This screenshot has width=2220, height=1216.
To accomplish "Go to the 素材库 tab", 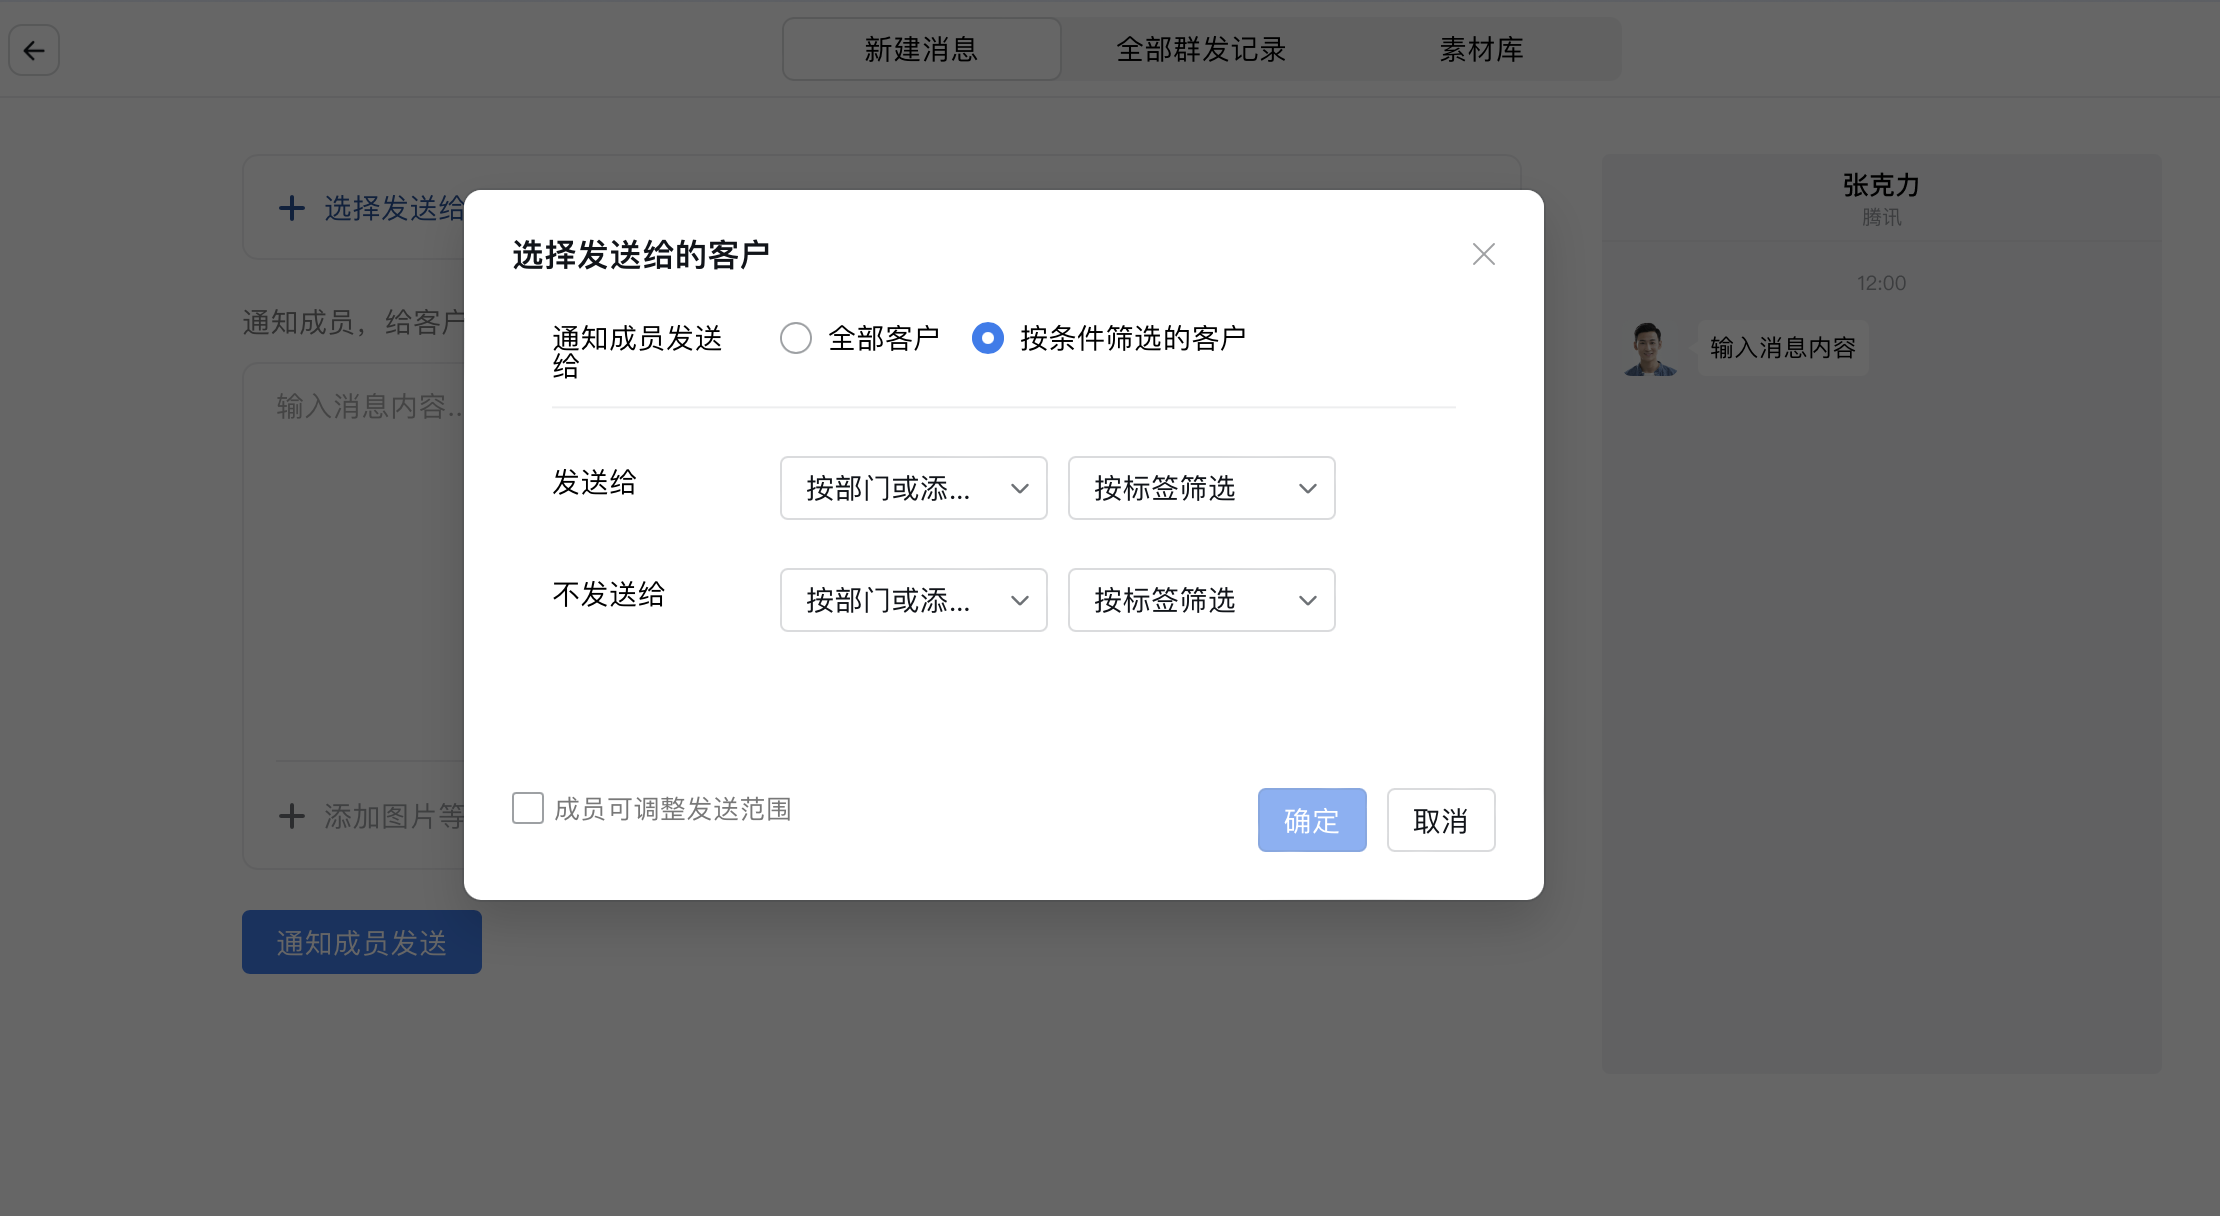I will point(1480,49).
